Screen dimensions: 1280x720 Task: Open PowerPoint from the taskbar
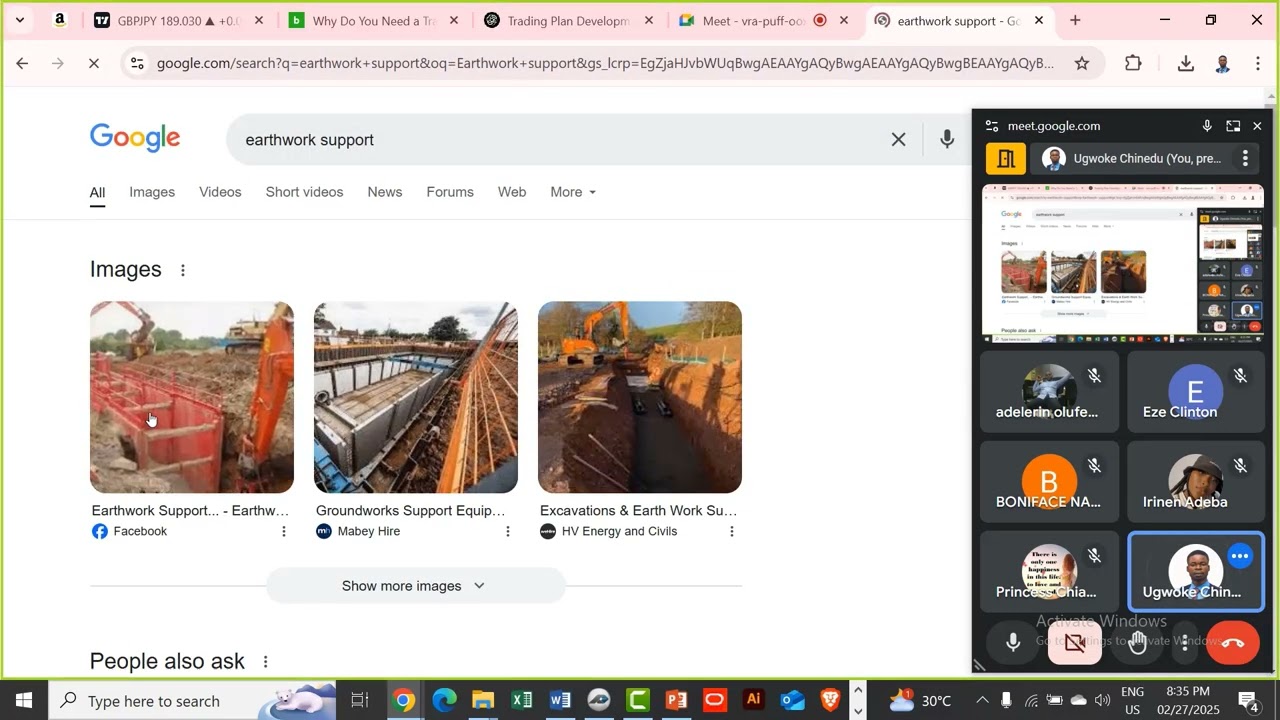(x=676, y=700)
